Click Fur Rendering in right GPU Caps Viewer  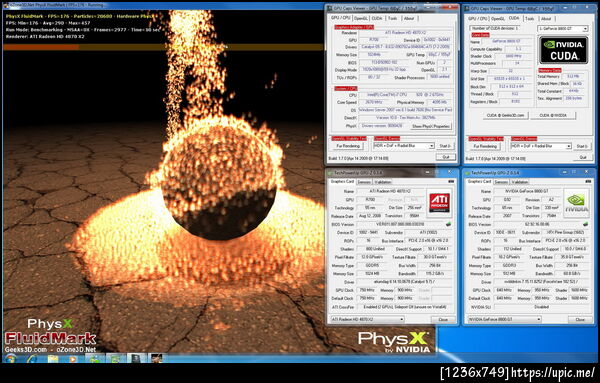point(485,146)
